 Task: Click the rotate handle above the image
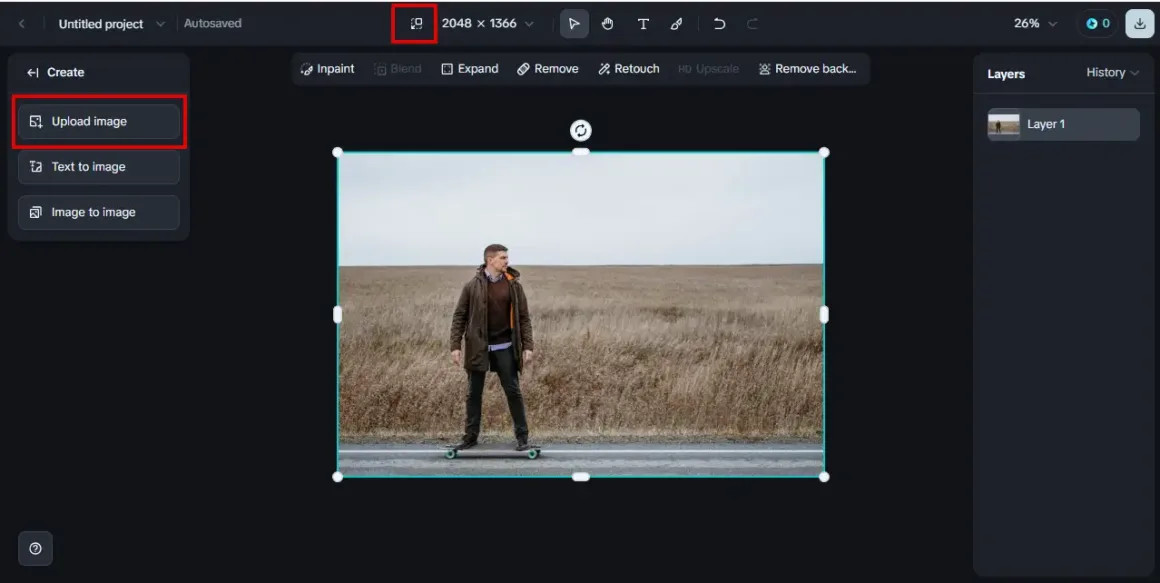click(581, 131)
